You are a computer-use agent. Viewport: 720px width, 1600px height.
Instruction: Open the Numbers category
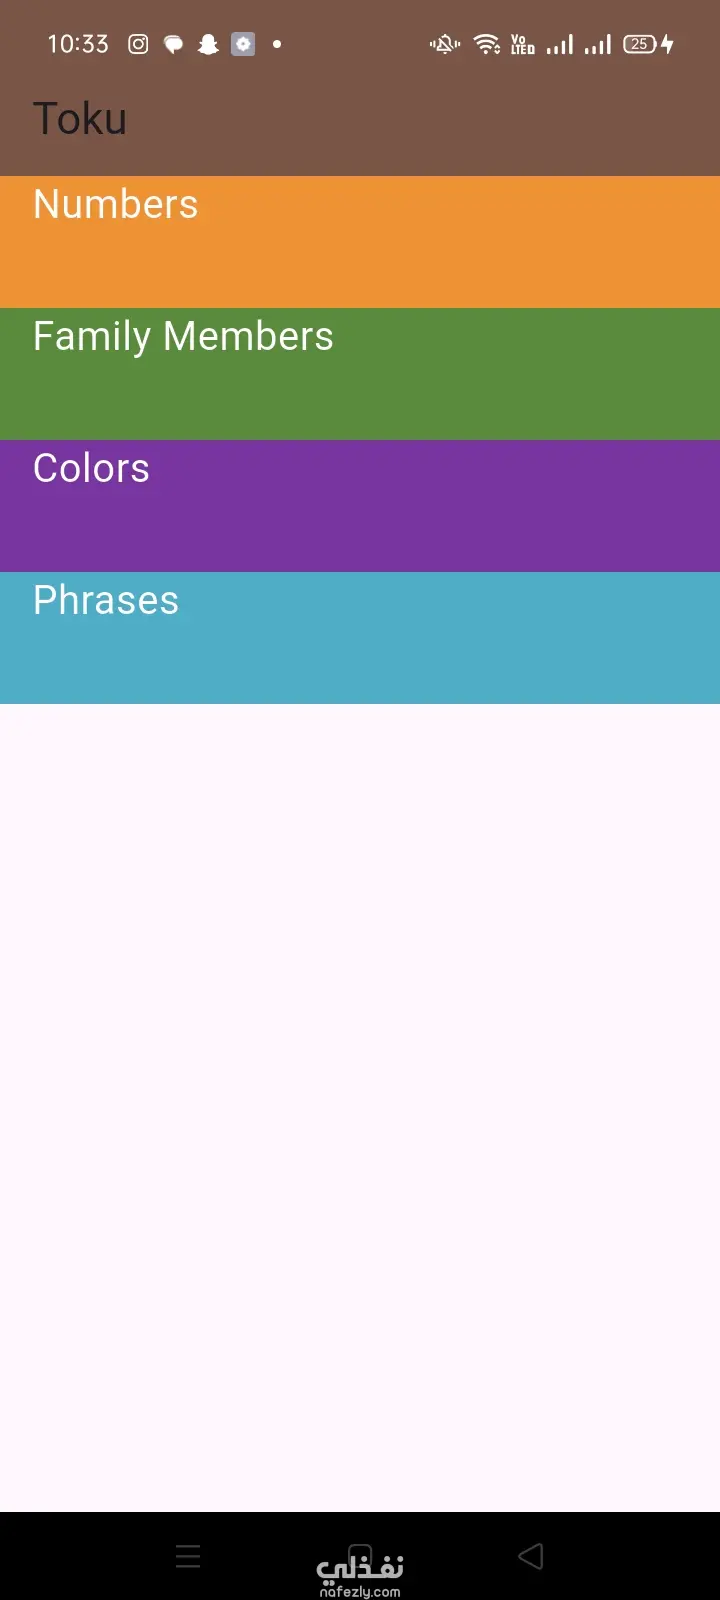[360, 242]
